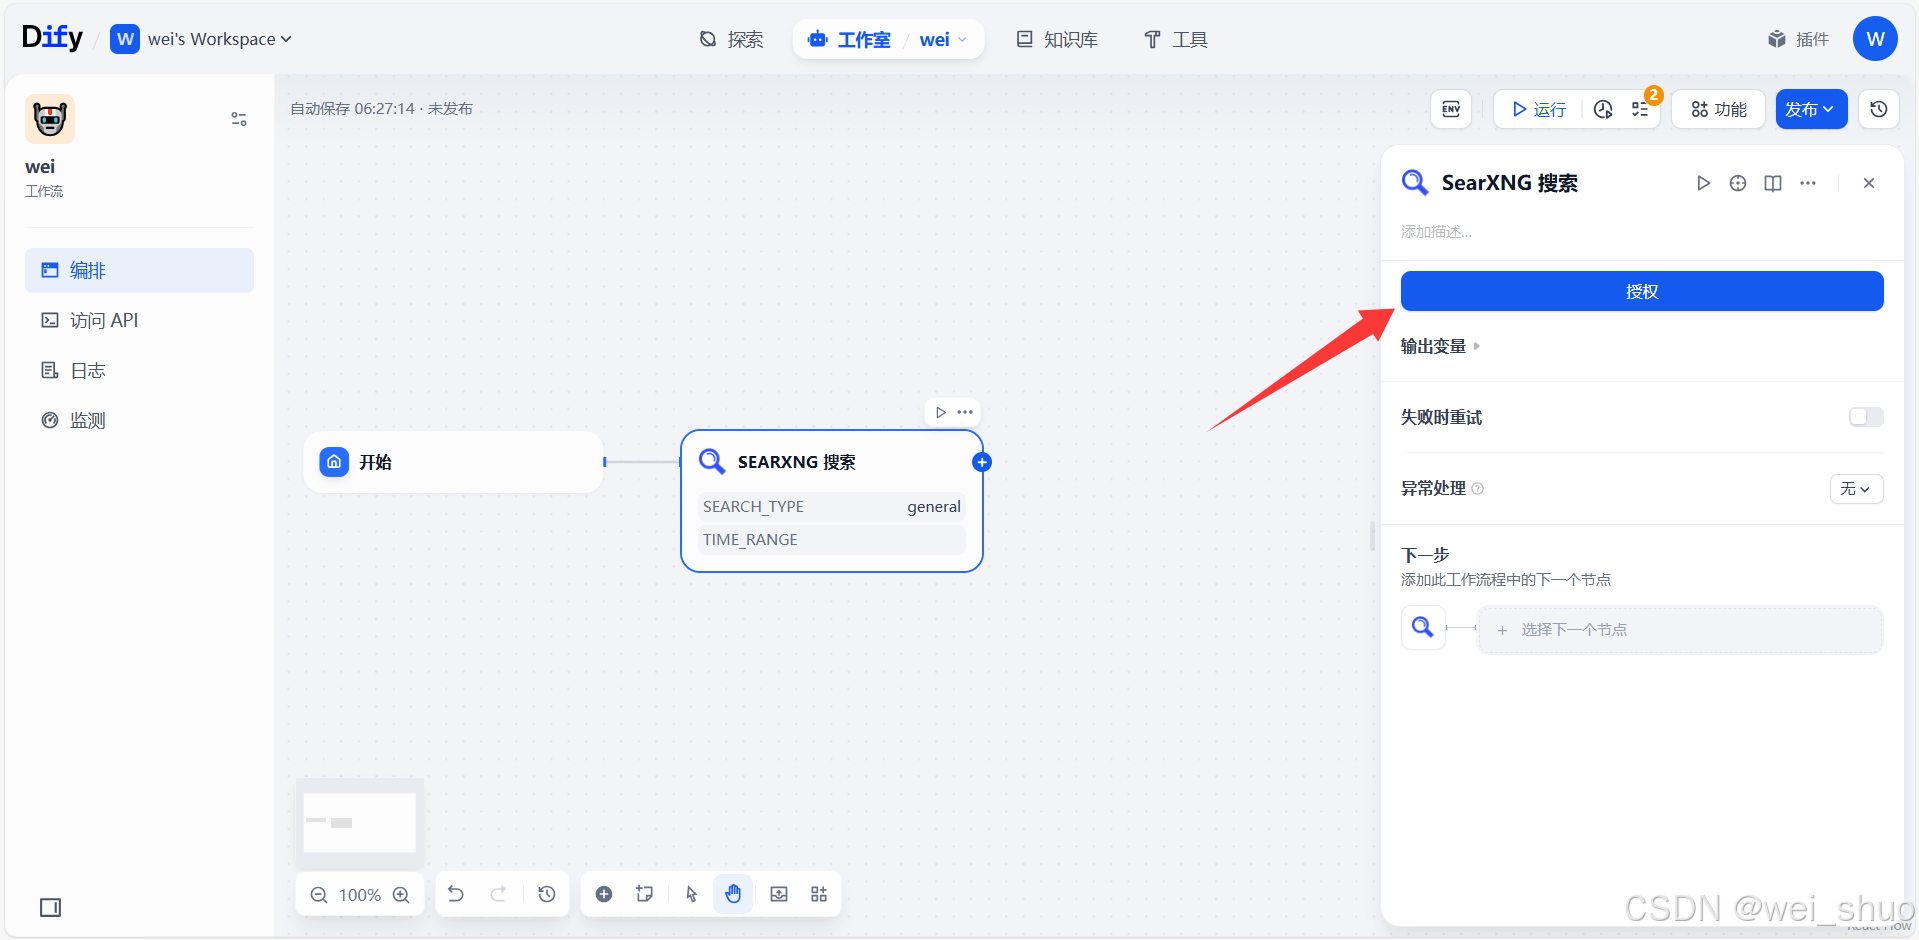Run this step in the SearXNG panel
The image size is (1919, 940).
coord(1704,183)
